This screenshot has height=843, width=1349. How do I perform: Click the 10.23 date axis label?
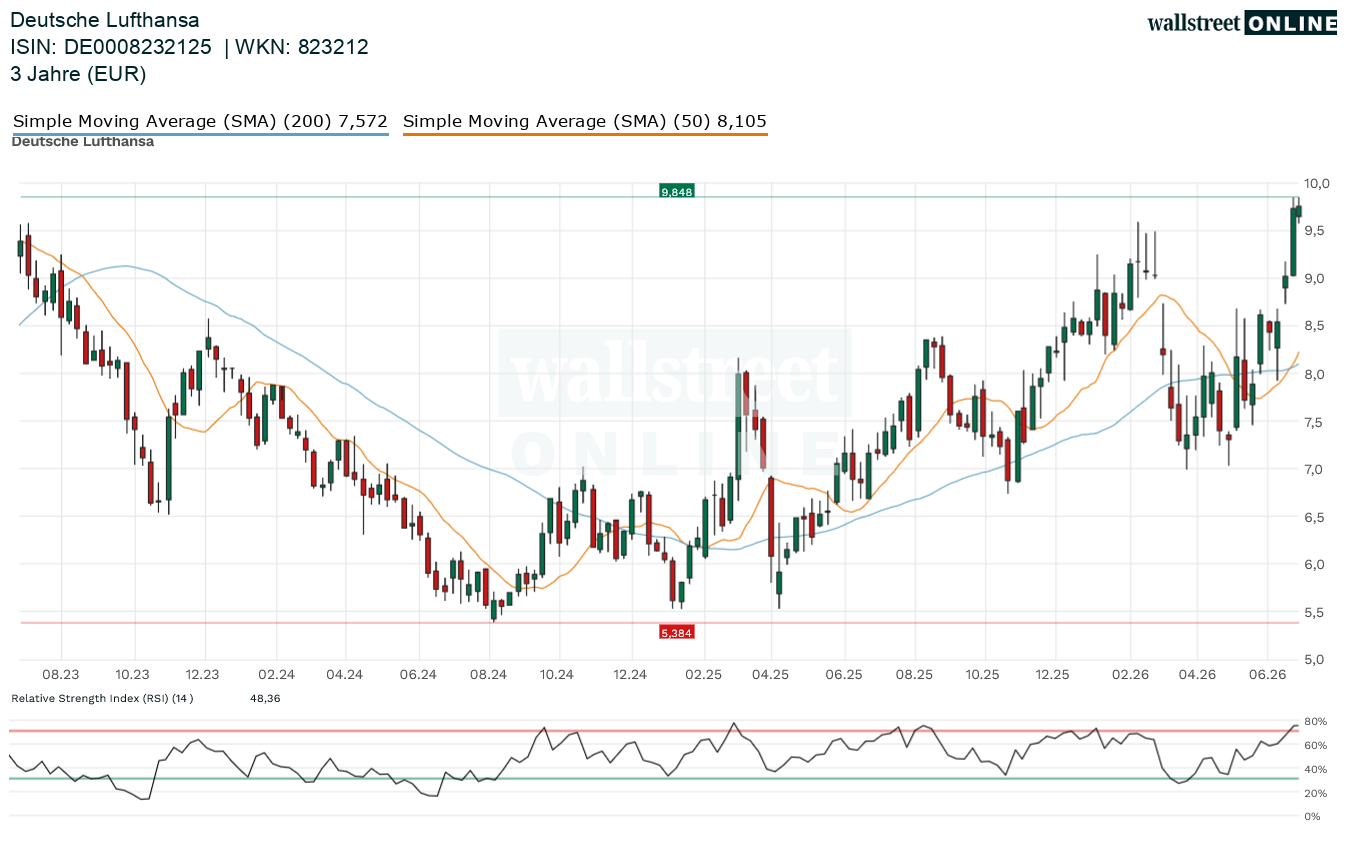click(x=132, y=675)
